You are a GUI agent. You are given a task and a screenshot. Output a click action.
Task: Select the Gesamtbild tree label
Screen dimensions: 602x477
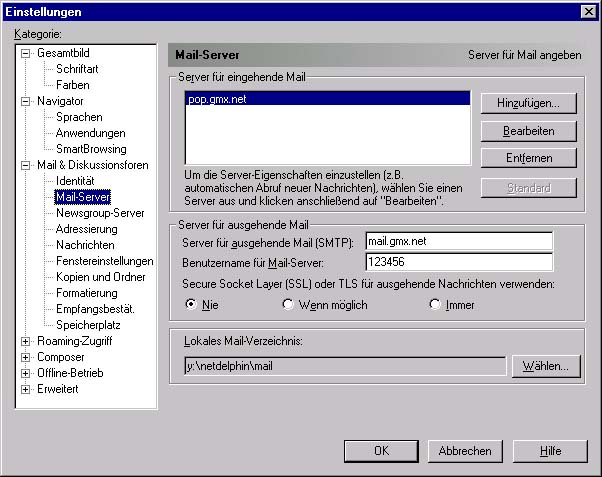coord(63,53)
